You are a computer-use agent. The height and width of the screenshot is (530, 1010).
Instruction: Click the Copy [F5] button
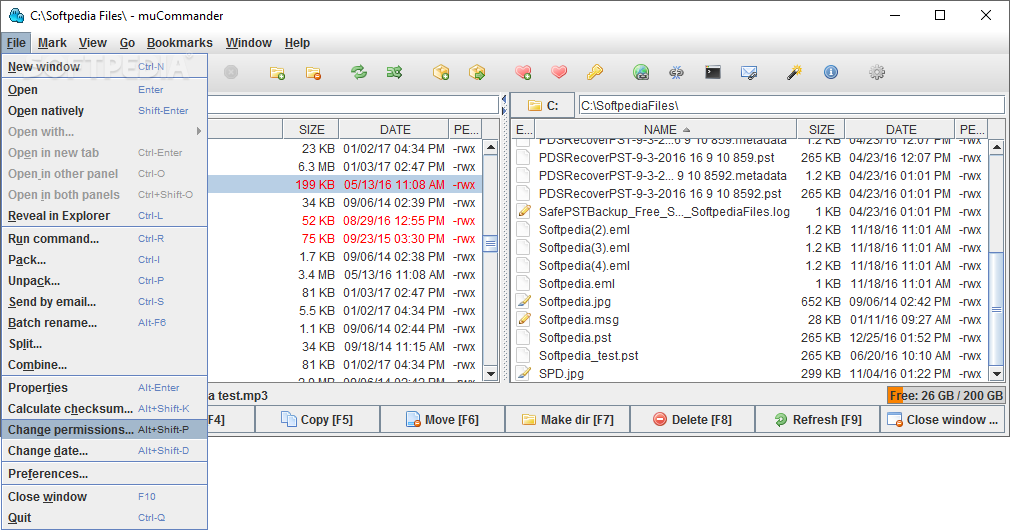point(318,419)
